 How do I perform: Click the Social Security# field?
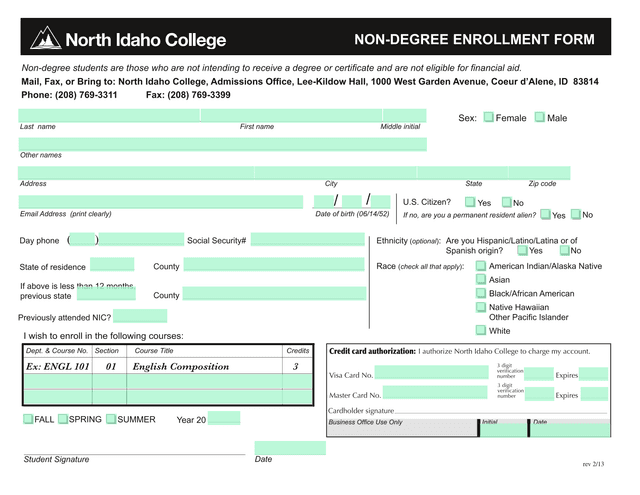(x=307, y=240)
